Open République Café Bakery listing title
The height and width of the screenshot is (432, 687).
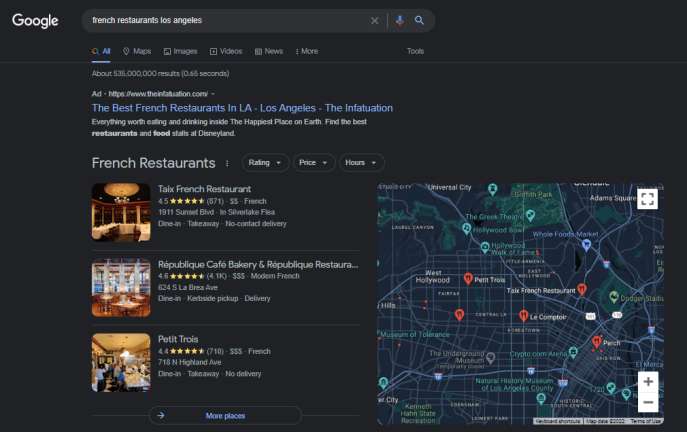[258, 265]
